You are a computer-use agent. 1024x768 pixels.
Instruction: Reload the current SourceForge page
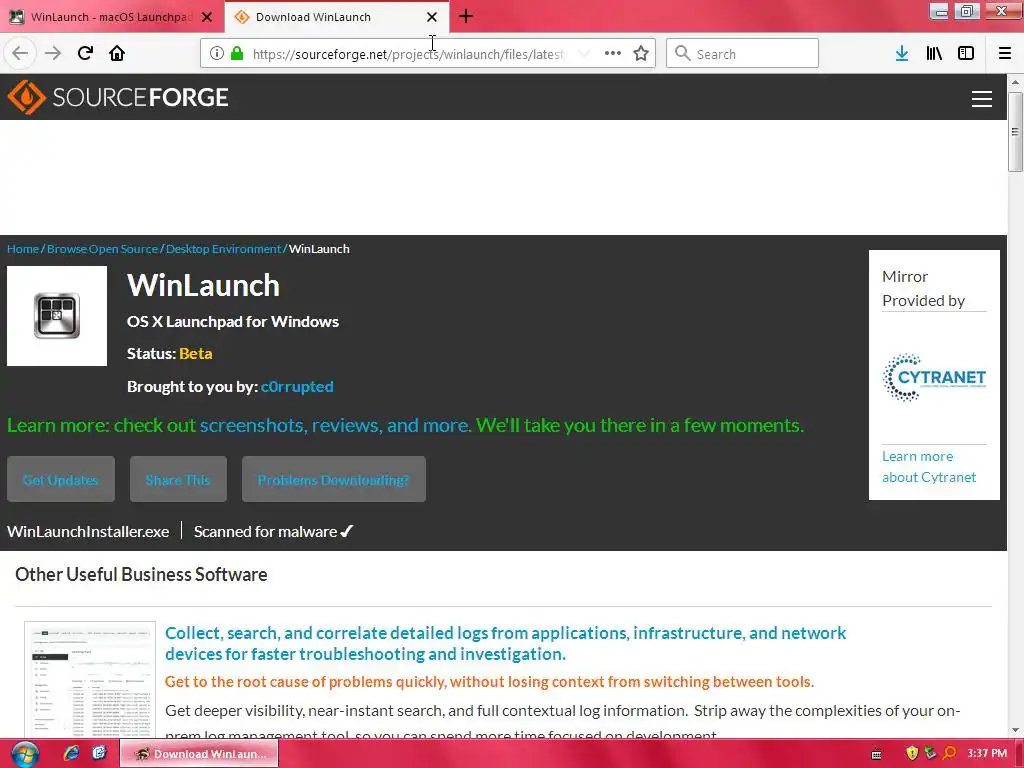click(85, 53)
